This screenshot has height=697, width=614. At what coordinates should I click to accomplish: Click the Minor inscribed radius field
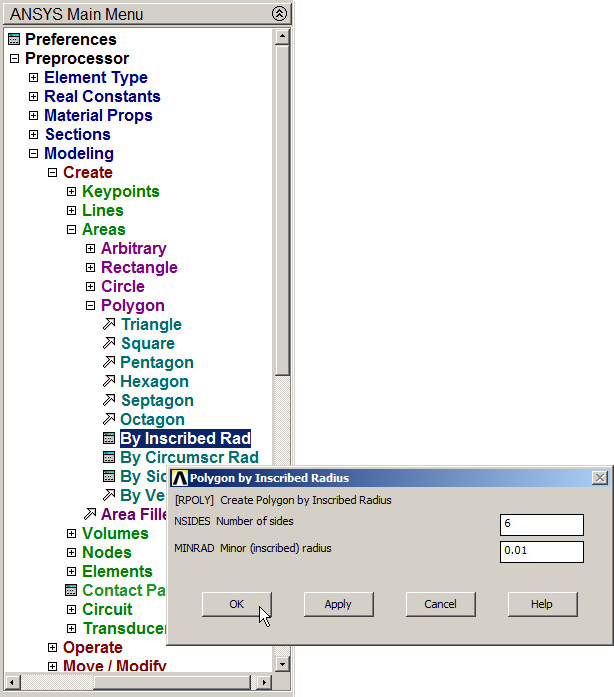[x=542, y=552]
